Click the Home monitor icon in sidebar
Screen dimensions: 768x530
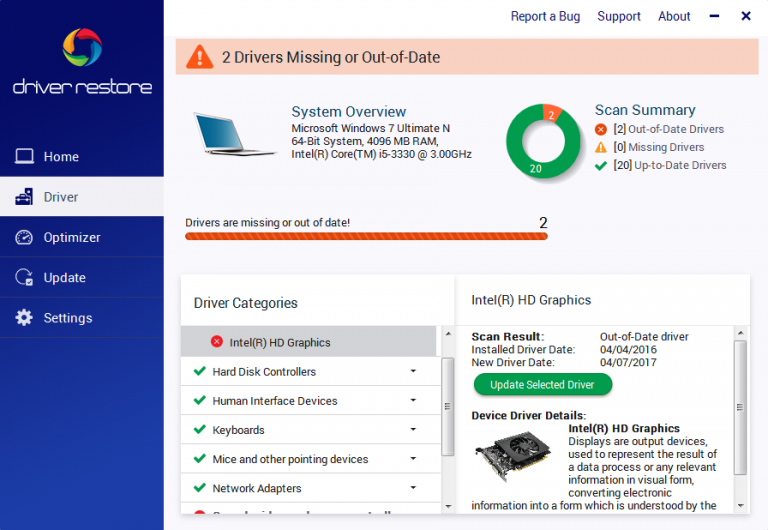point(24,157)
